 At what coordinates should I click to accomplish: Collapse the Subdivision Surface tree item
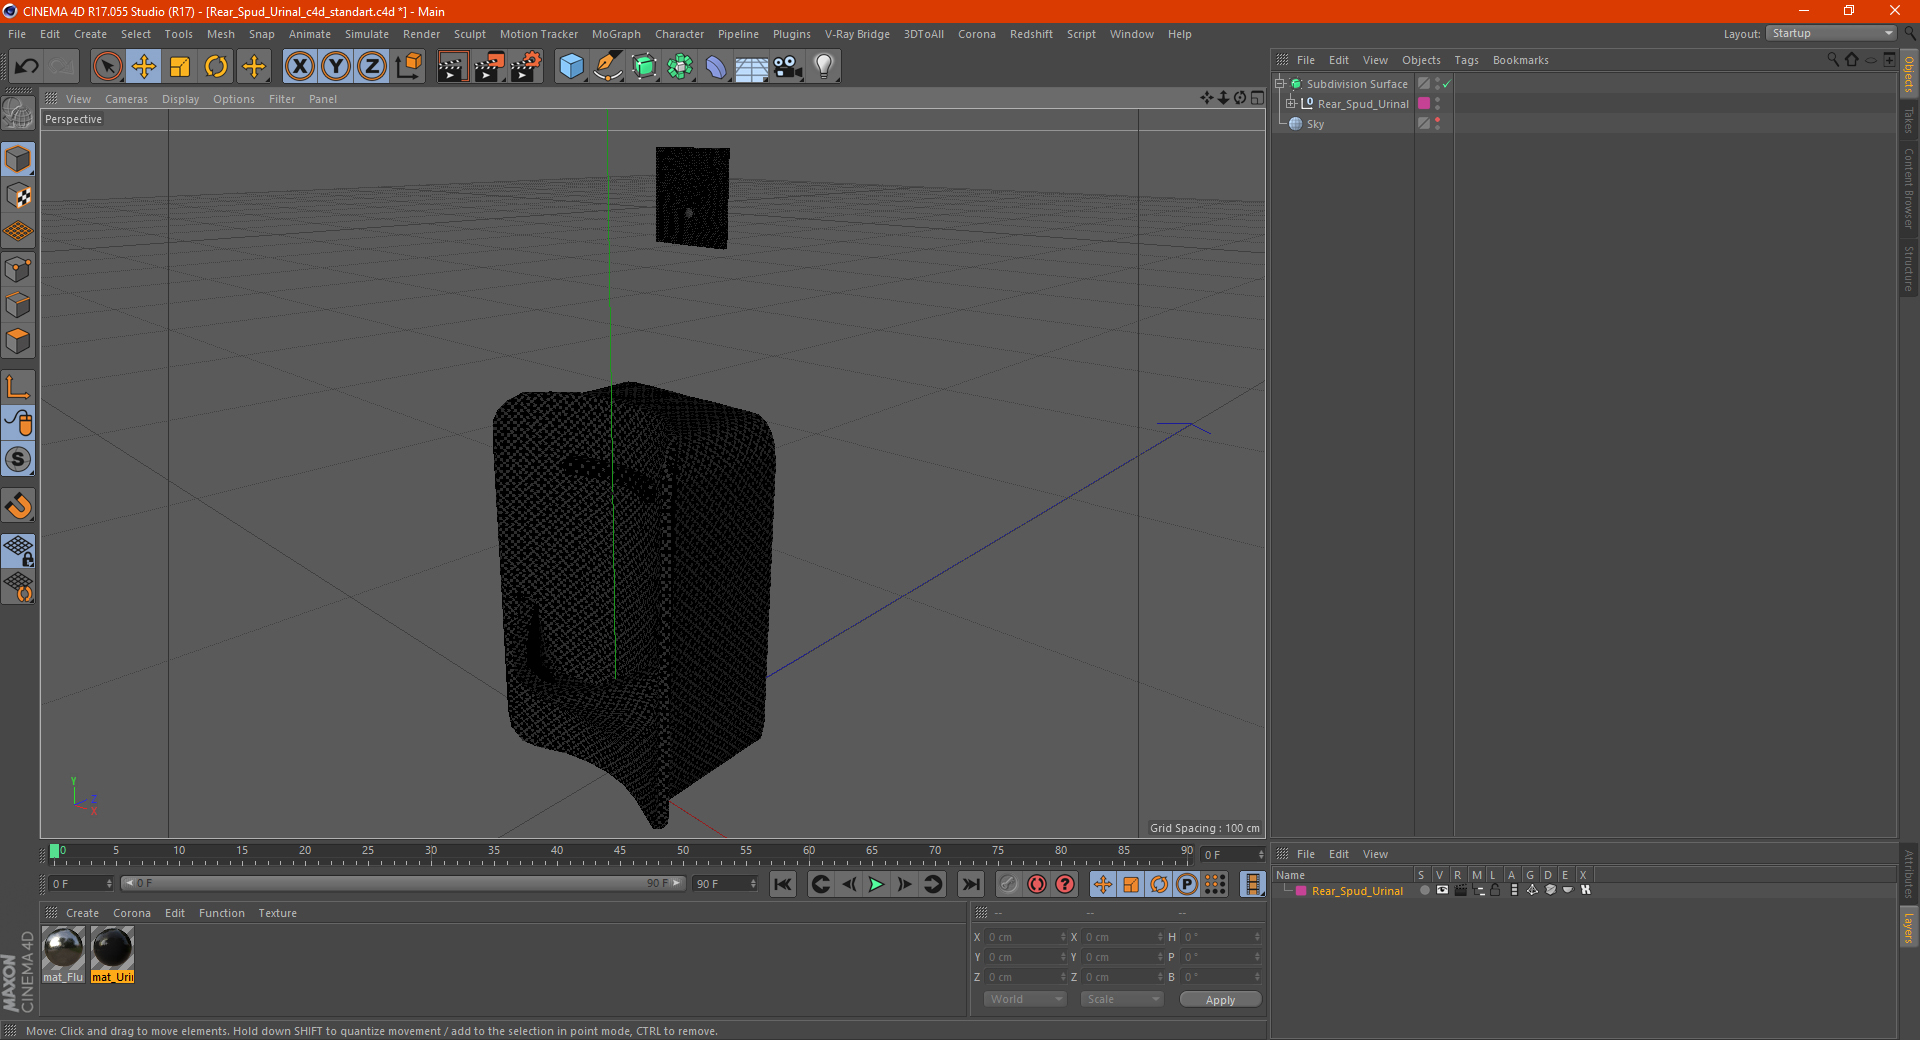point(1279,84)
